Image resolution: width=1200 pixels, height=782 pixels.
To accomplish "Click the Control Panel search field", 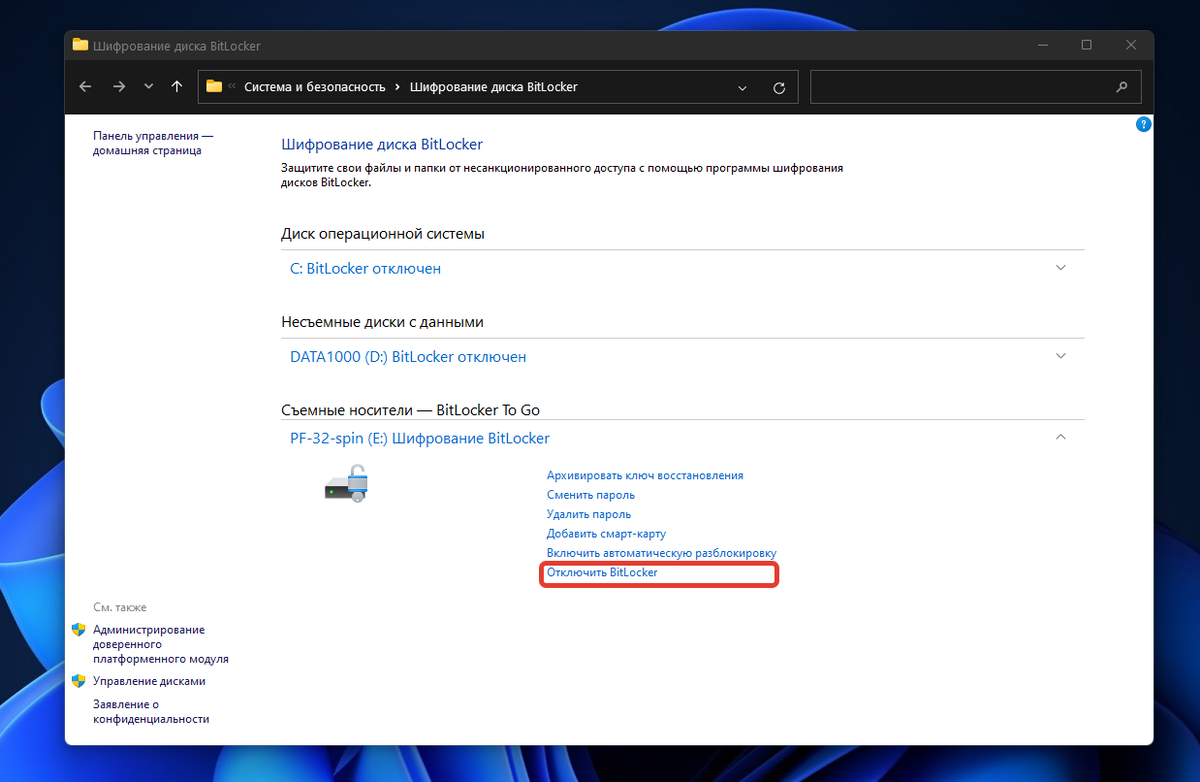I will point(975,87).
